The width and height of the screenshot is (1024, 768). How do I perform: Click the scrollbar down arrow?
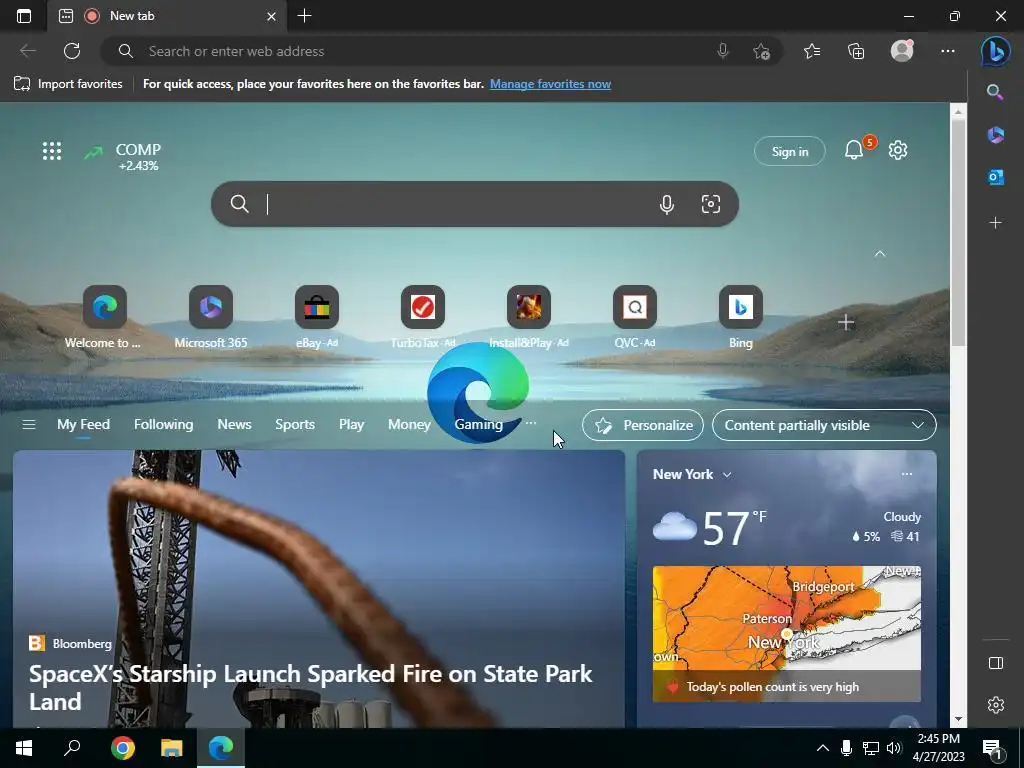[958, 720]
